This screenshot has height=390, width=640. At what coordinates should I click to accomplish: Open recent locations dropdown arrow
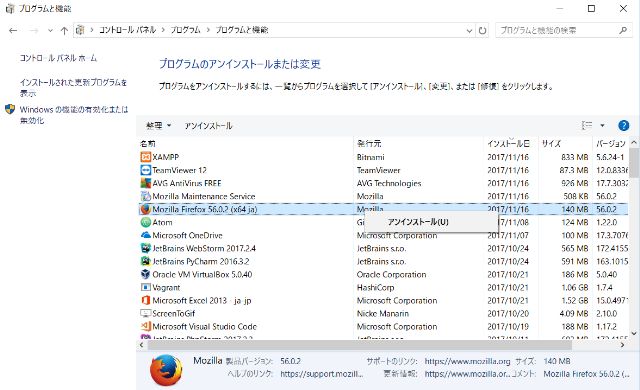coord(50,30)
